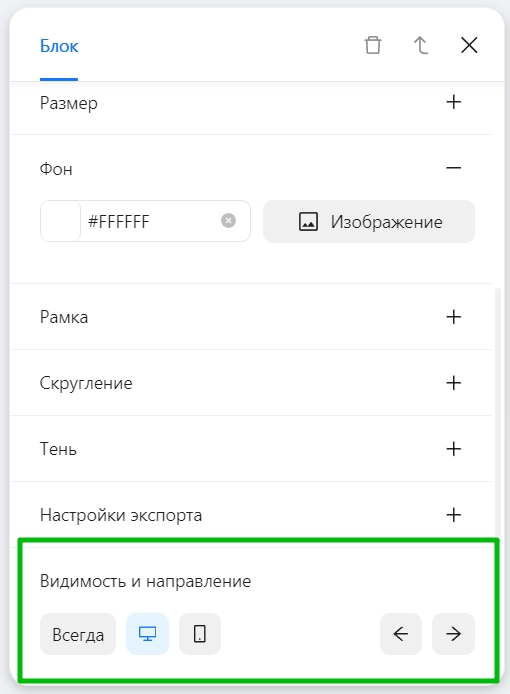Delete block with the trash icon
510x694 pixels.
373,45
